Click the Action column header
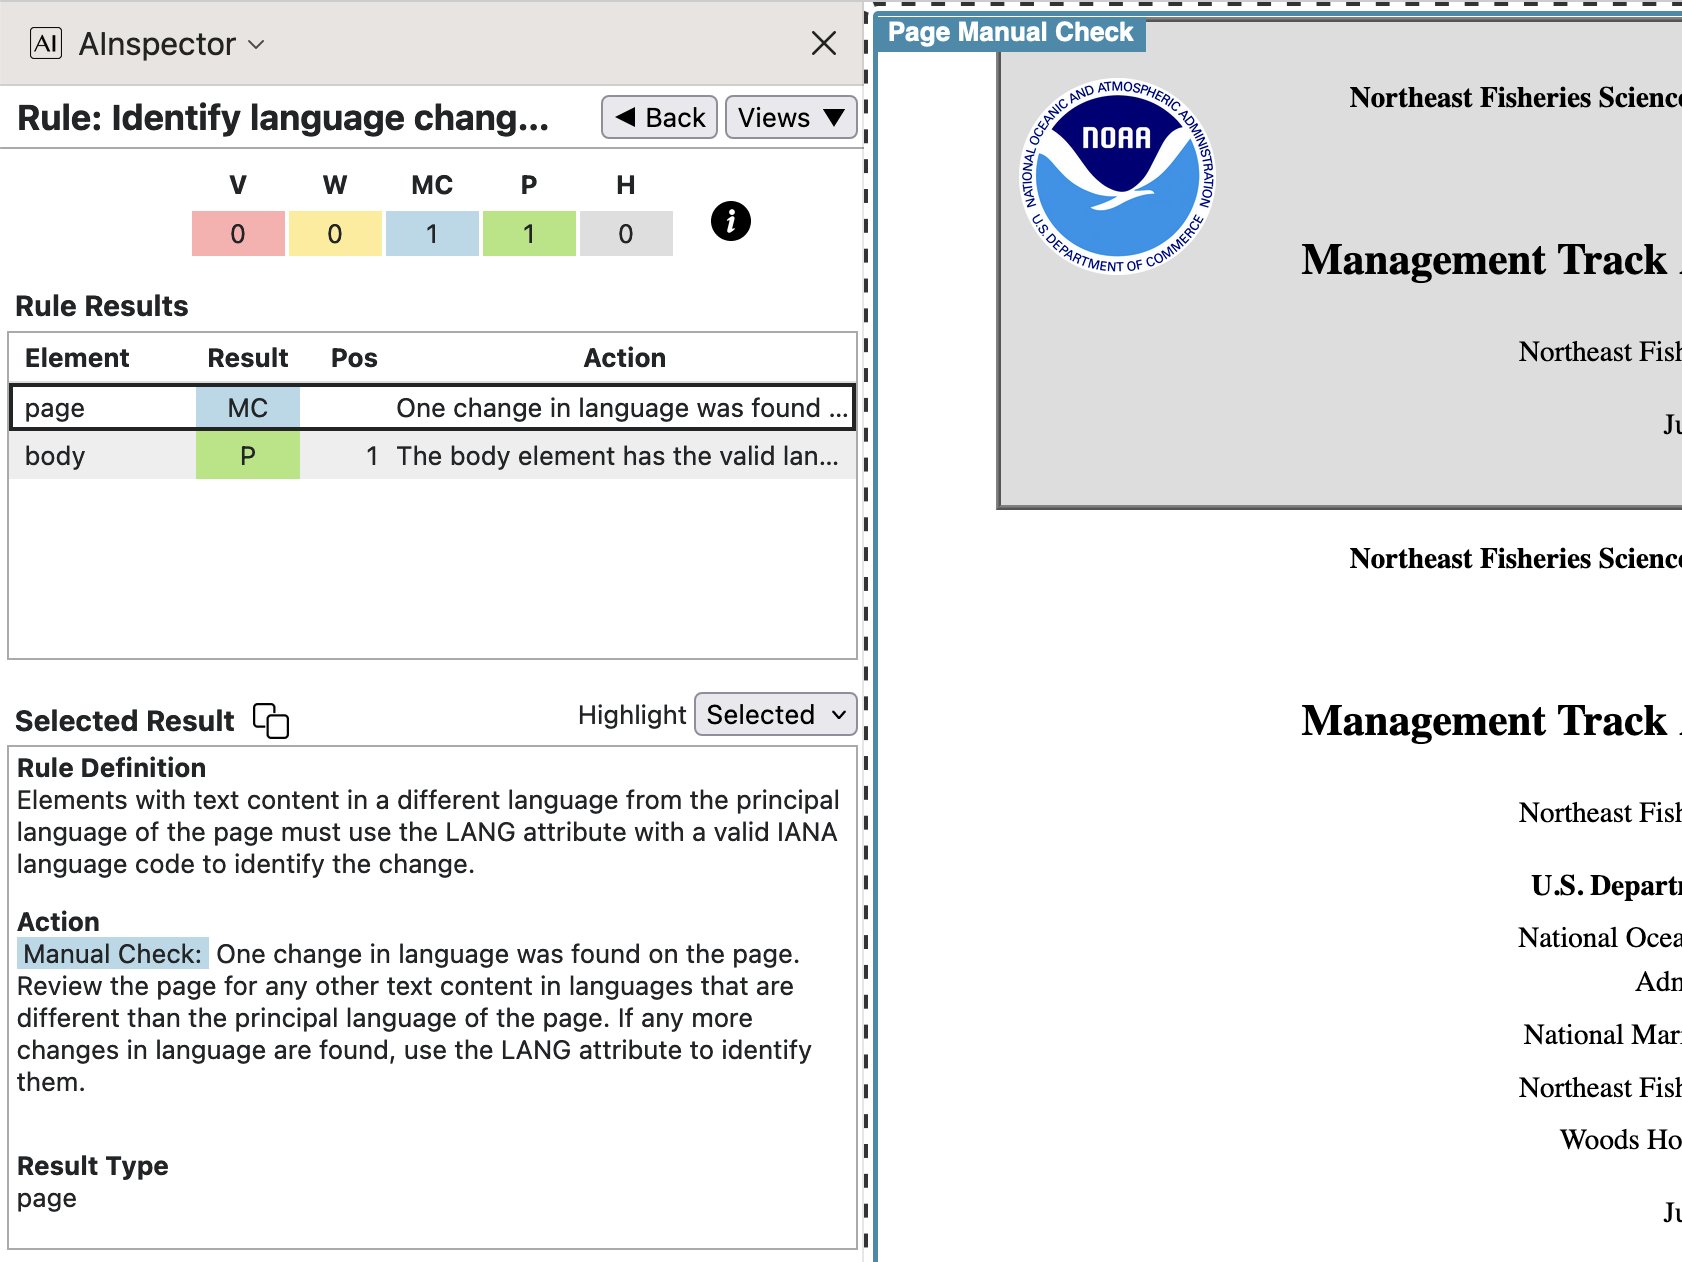The height and width of the screenshot is (1262, 1682). pyautogui.click(x=624, y=358)
